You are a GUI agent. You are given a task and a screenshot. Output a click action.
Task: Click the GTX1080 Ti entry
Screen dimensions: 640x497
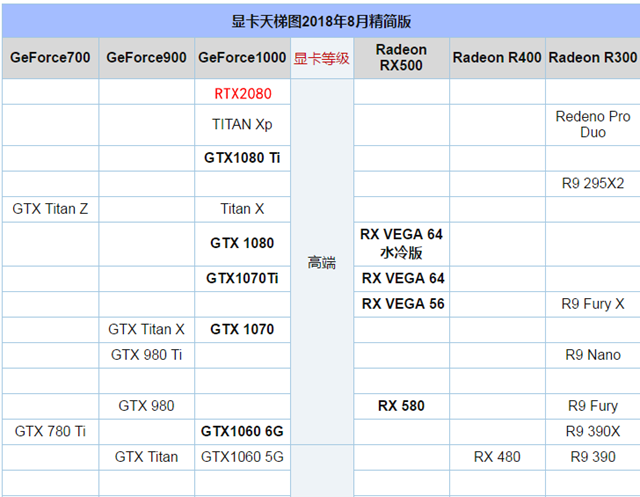pyautogui.click(x=242, y=158)
